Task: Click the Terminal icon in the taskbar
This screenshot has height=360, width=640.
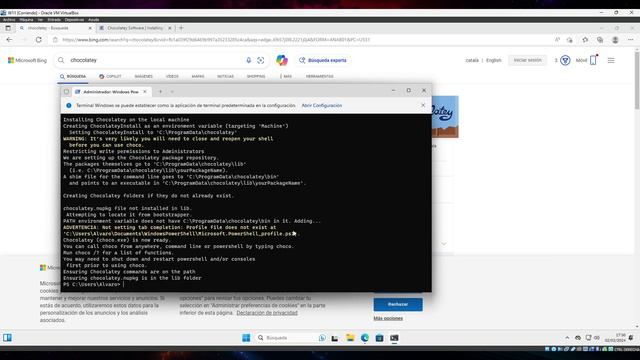Action: 394,338
